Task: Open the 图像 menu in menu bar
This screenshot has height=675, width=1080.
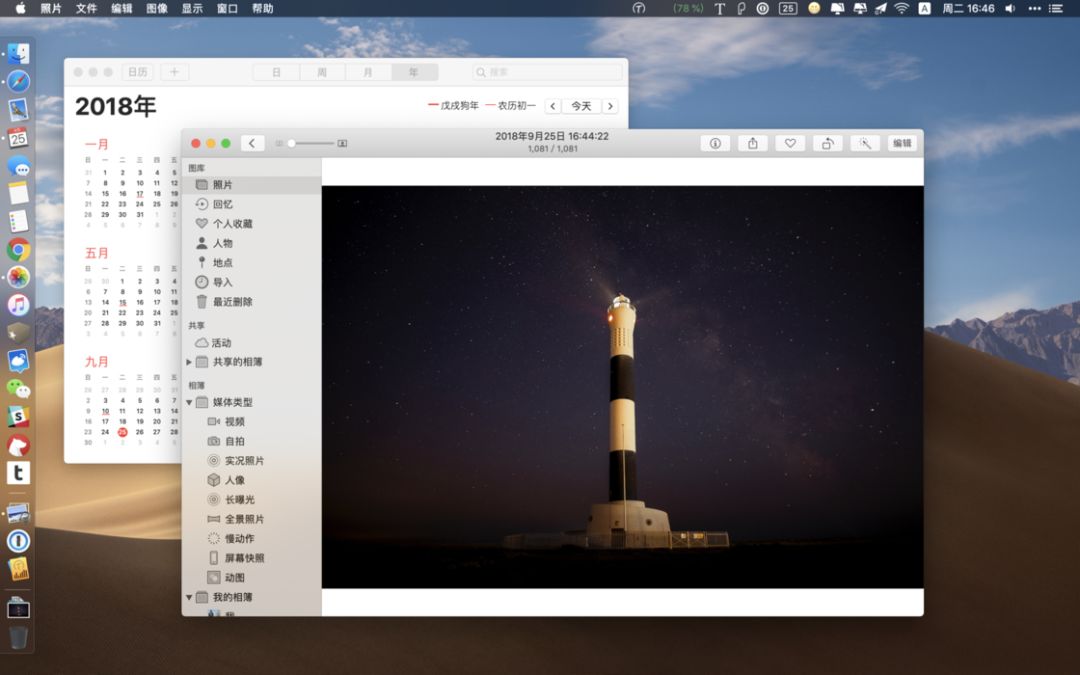Action: coord(157,8)
